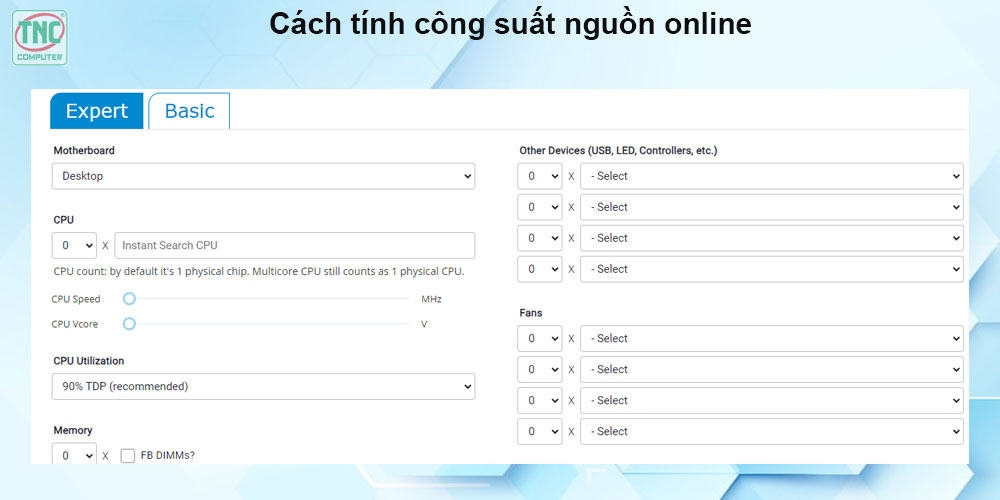This screenshot has width=1000, height=500.
Task: Open the CPU Utilization 90% TDP dropdown
Action: (263, 386)
